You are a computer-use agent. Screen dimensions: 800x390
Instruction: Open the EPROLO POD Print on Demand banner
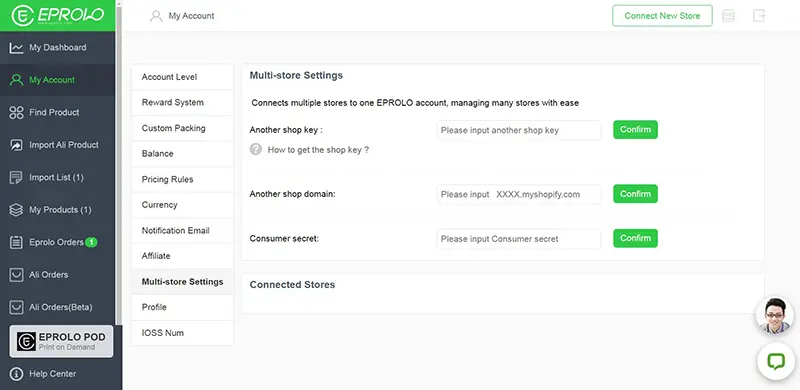(61, 342)
